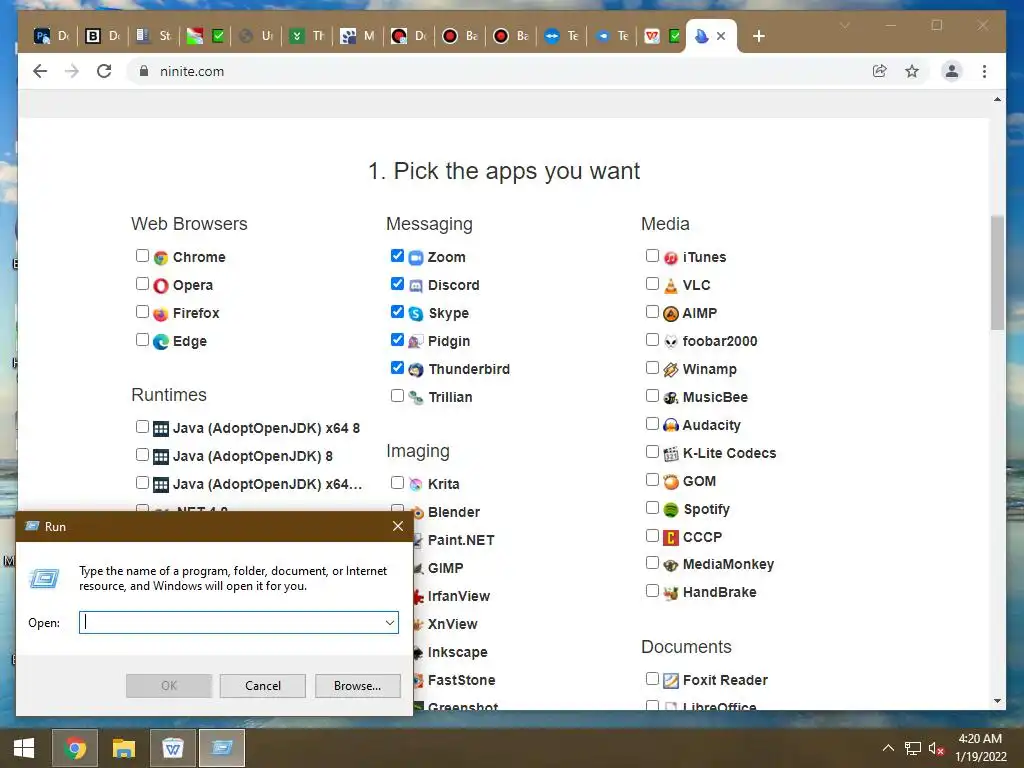Click the Audacity headphones icon

coord(671,425)
